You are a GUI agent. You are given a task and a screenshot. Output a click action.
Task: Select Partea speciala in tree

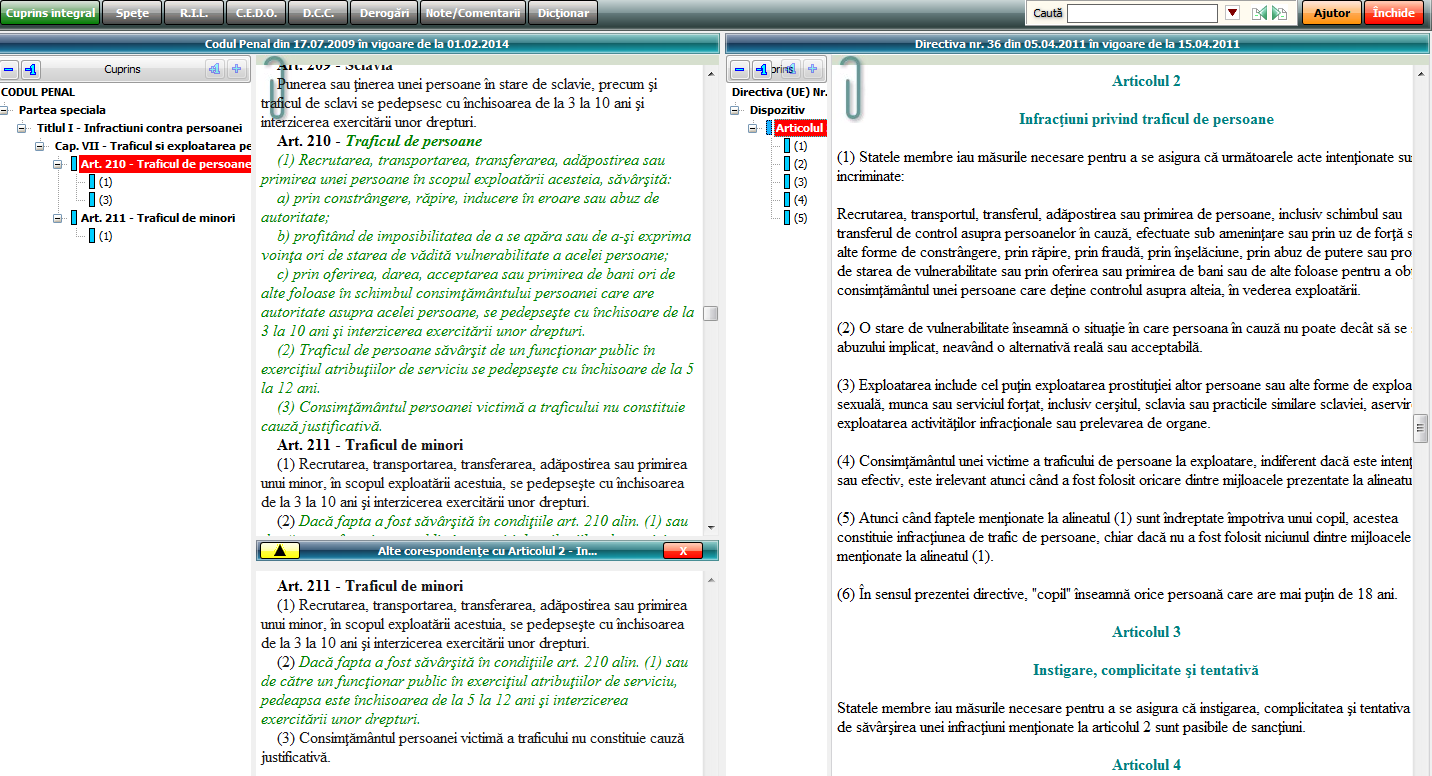62,110
